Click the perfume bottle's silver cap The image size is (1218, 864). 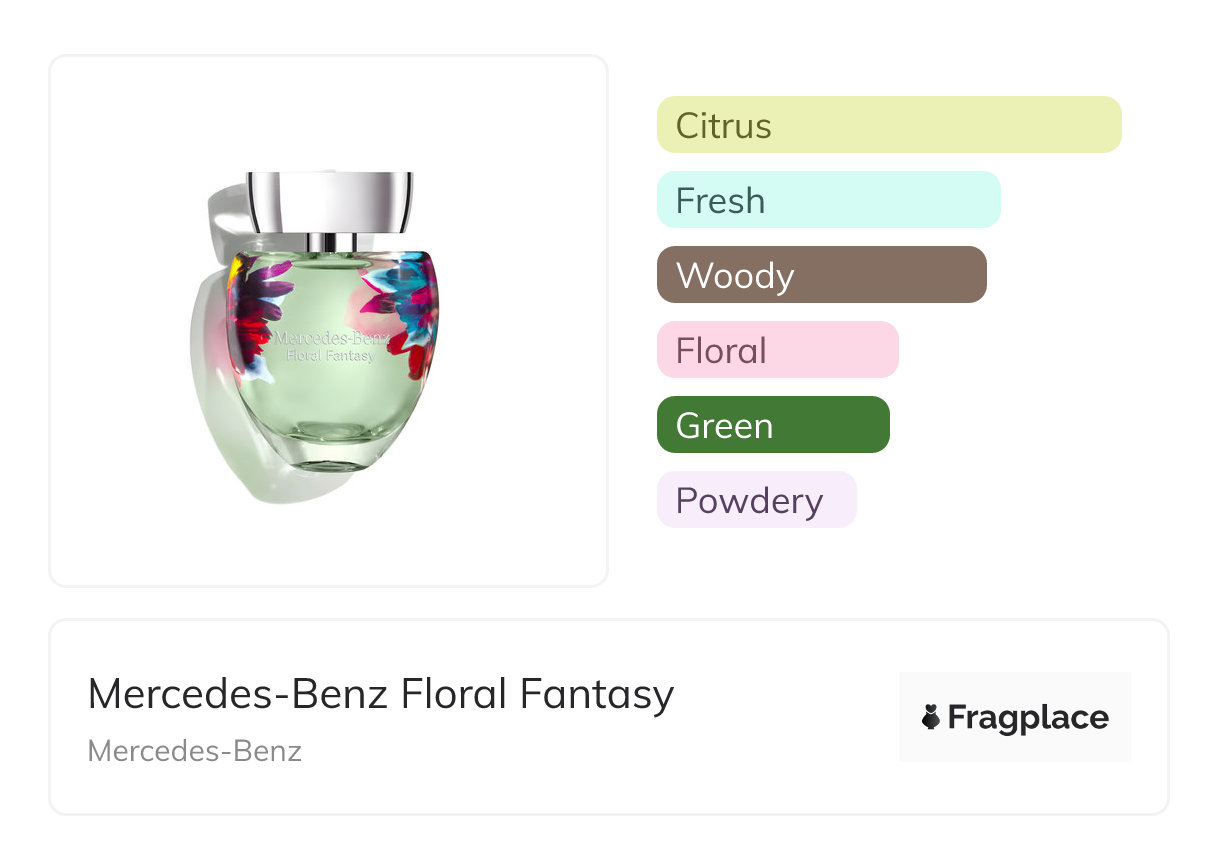coord(330,202)
